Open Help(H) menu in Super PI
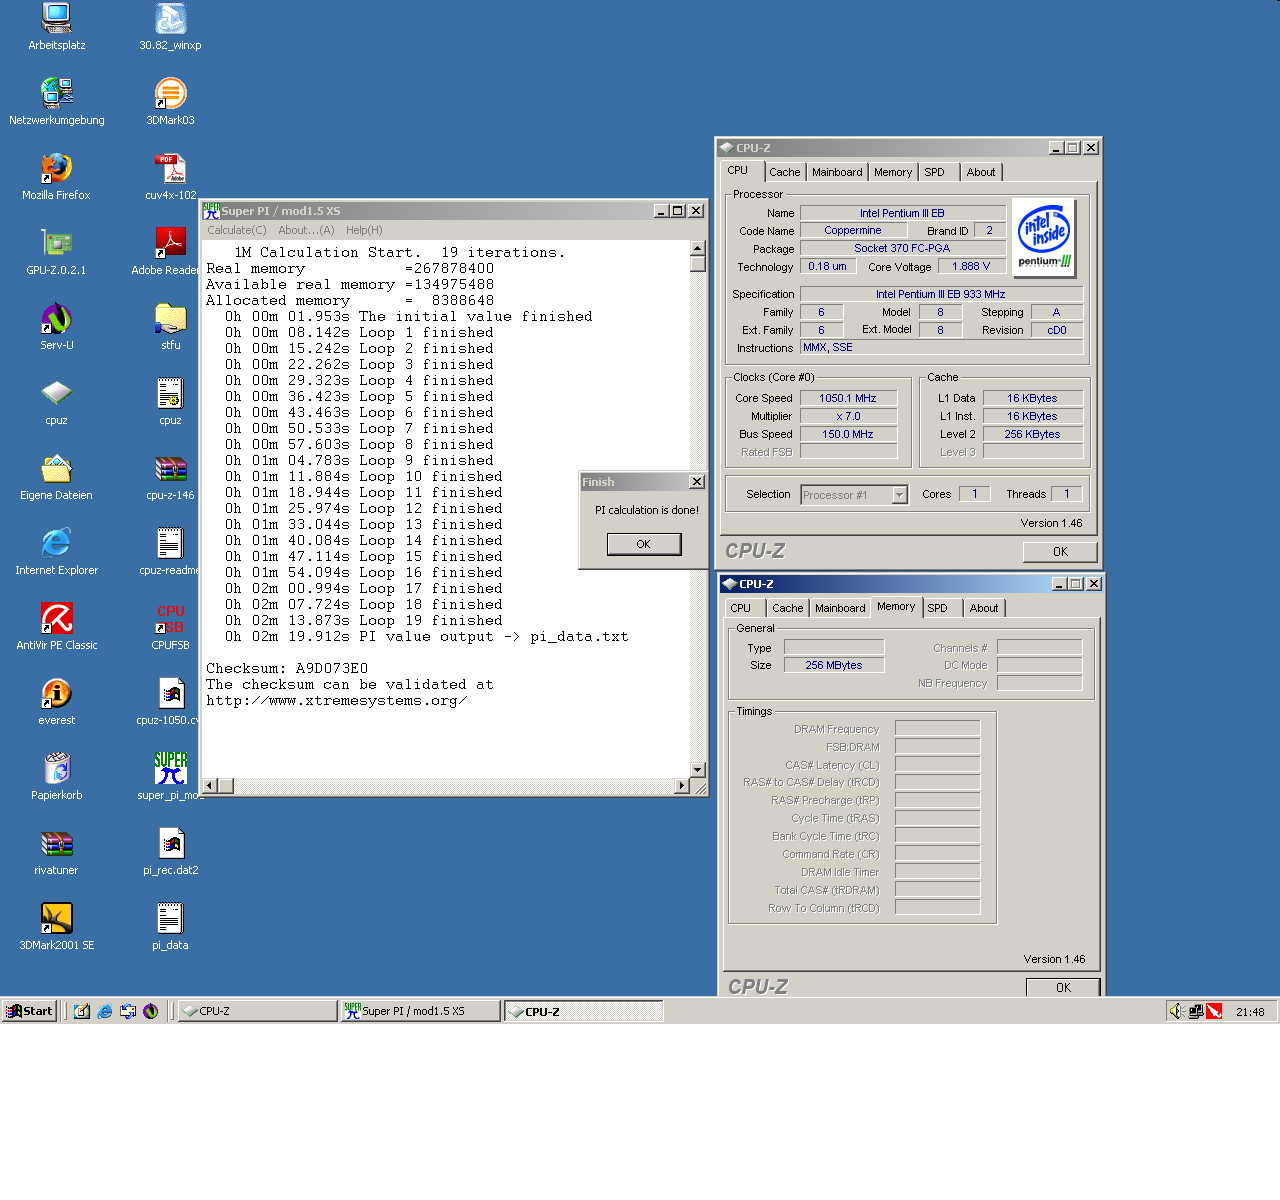This screenshot has width=1280, height=1200. click(364, 230)
